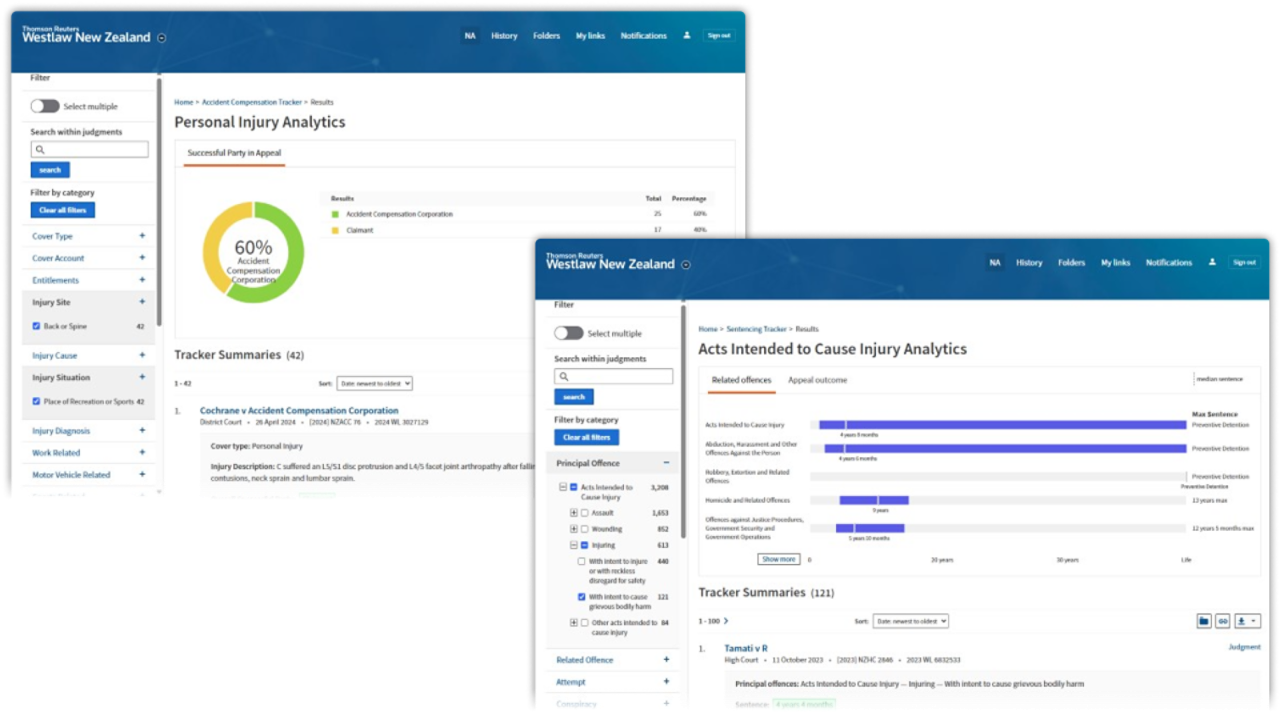Viewport: 1280px width, 720px height.
Task: Collapse the Principal Offence filter section
Action: tap(666, 463)
